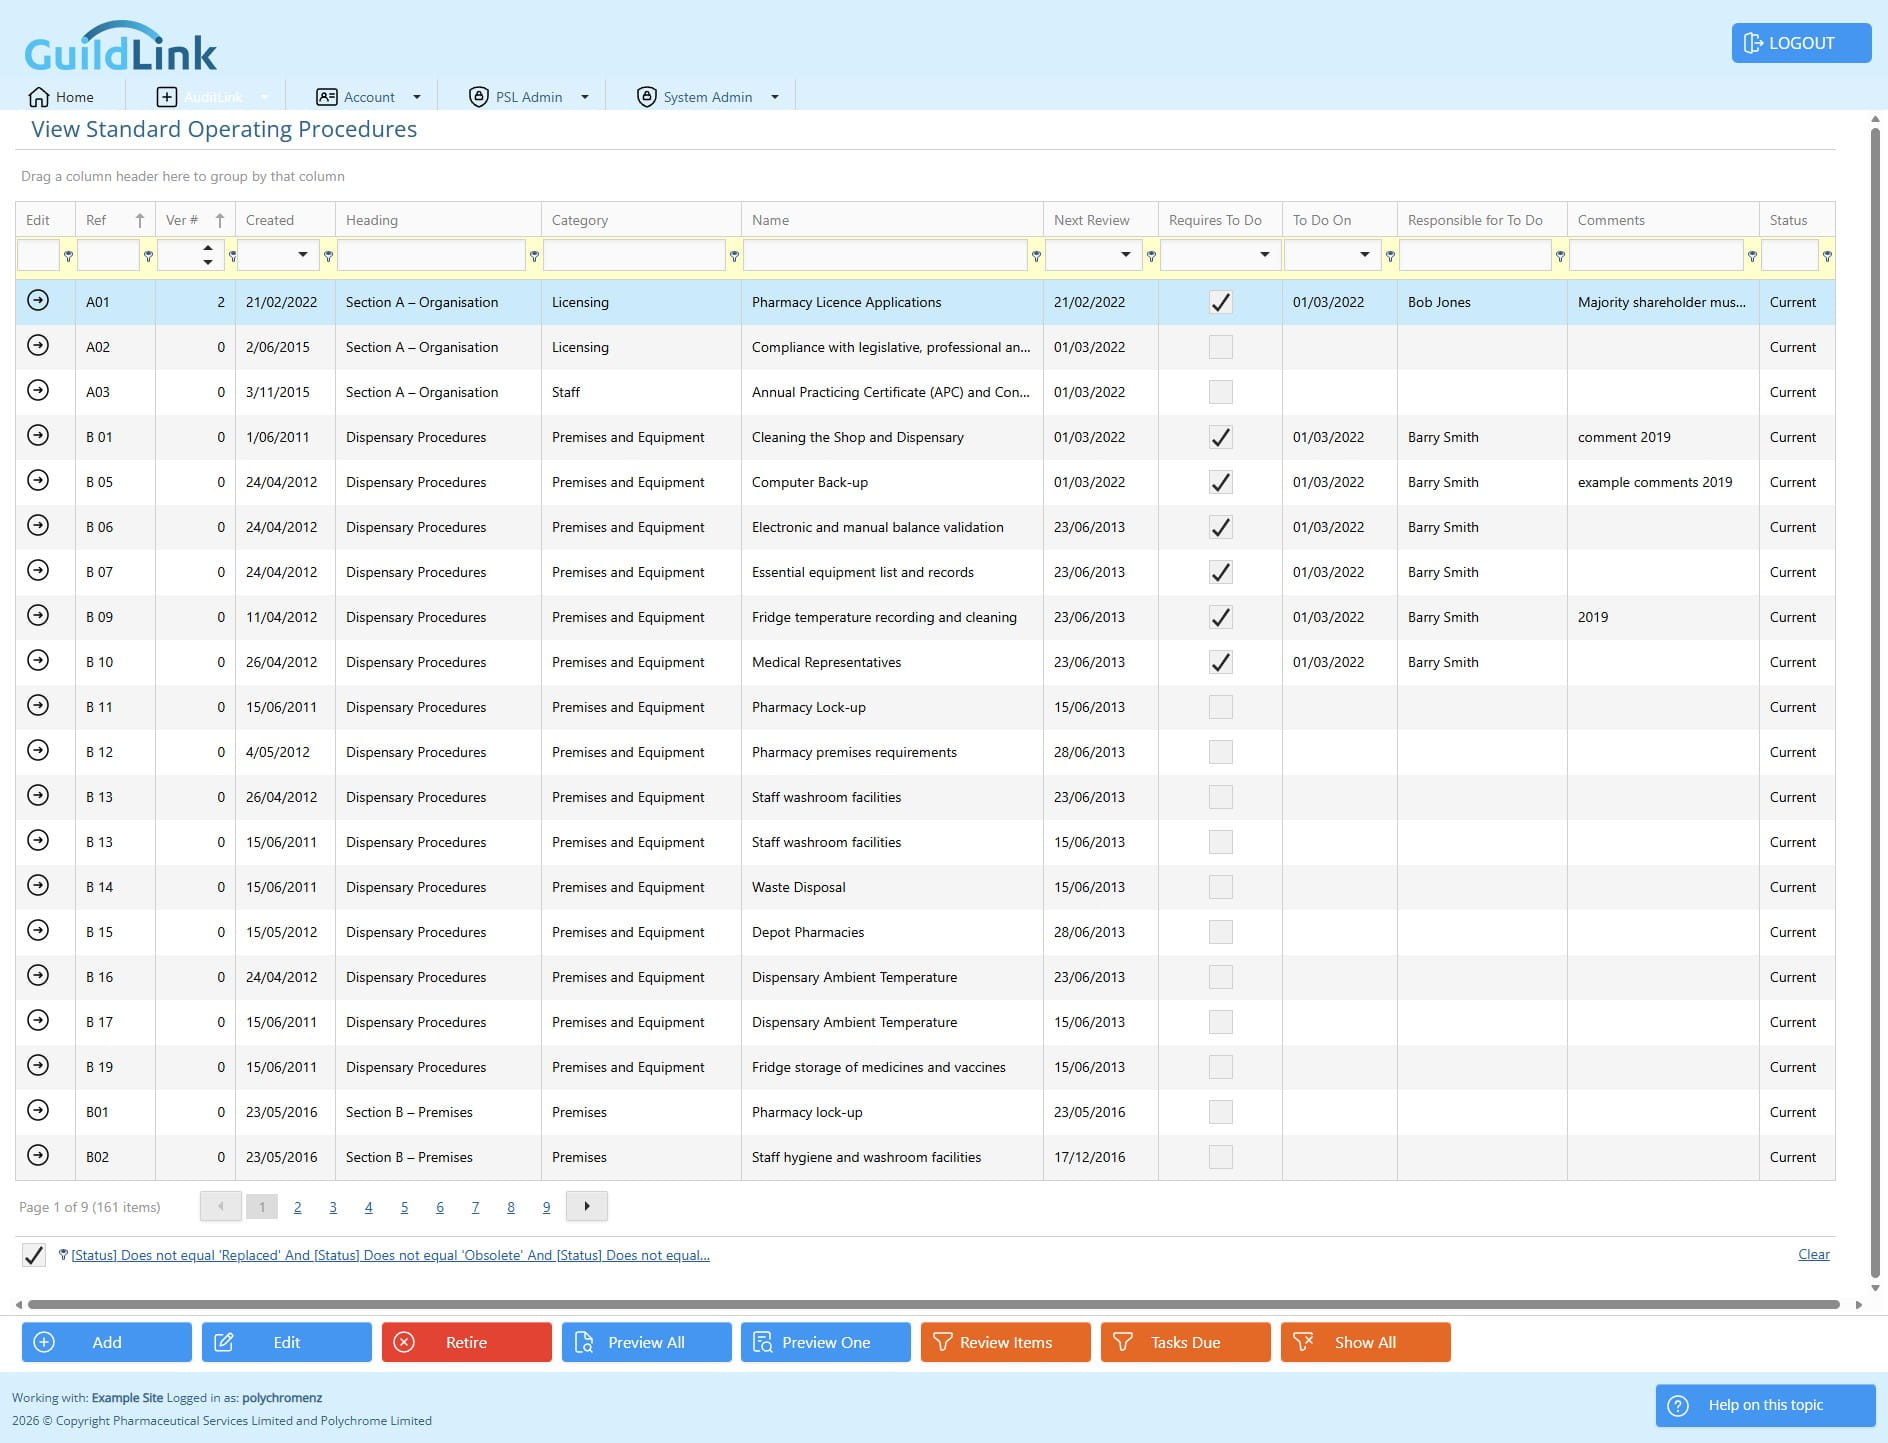The image size is (1888, 1443).
Task: Disable the active status filter checkbox
Action: coord(34,1255)
